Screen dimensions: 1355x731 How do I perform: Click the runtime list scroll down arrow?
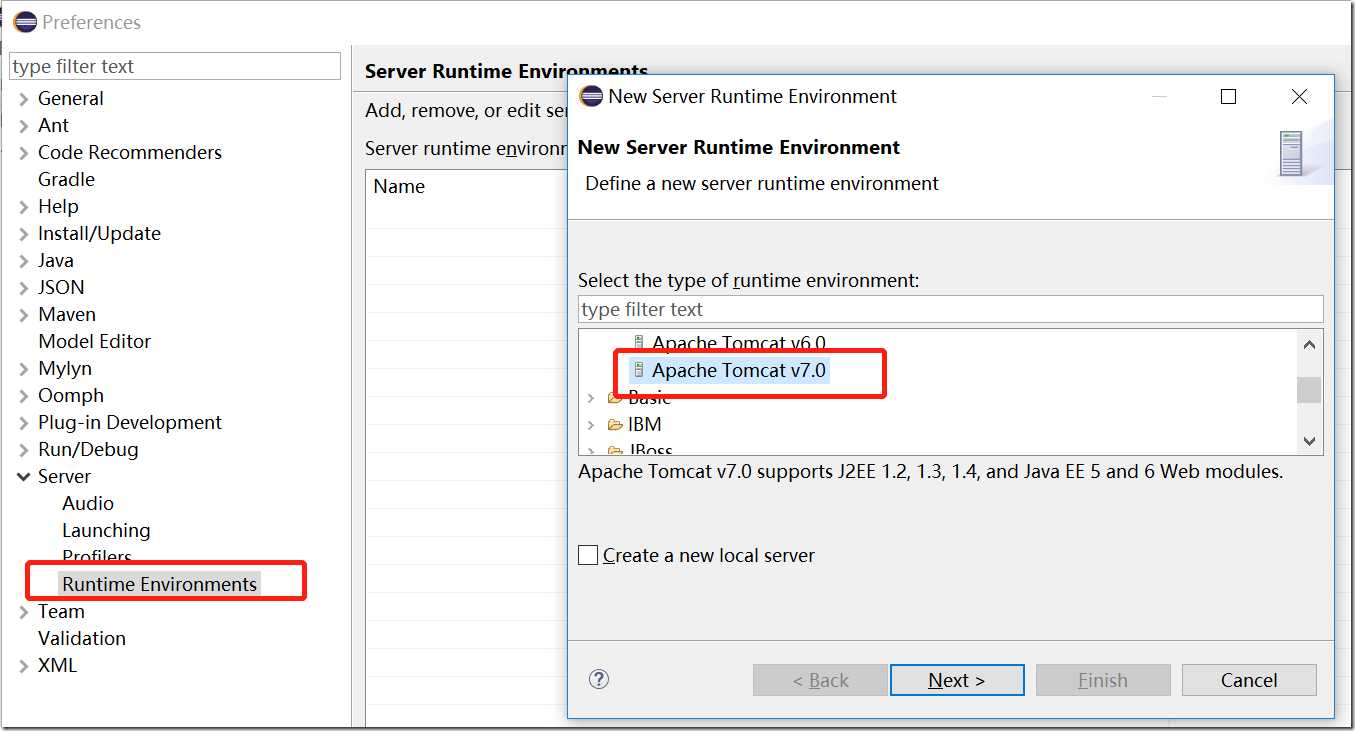(x=1309, y=440)
